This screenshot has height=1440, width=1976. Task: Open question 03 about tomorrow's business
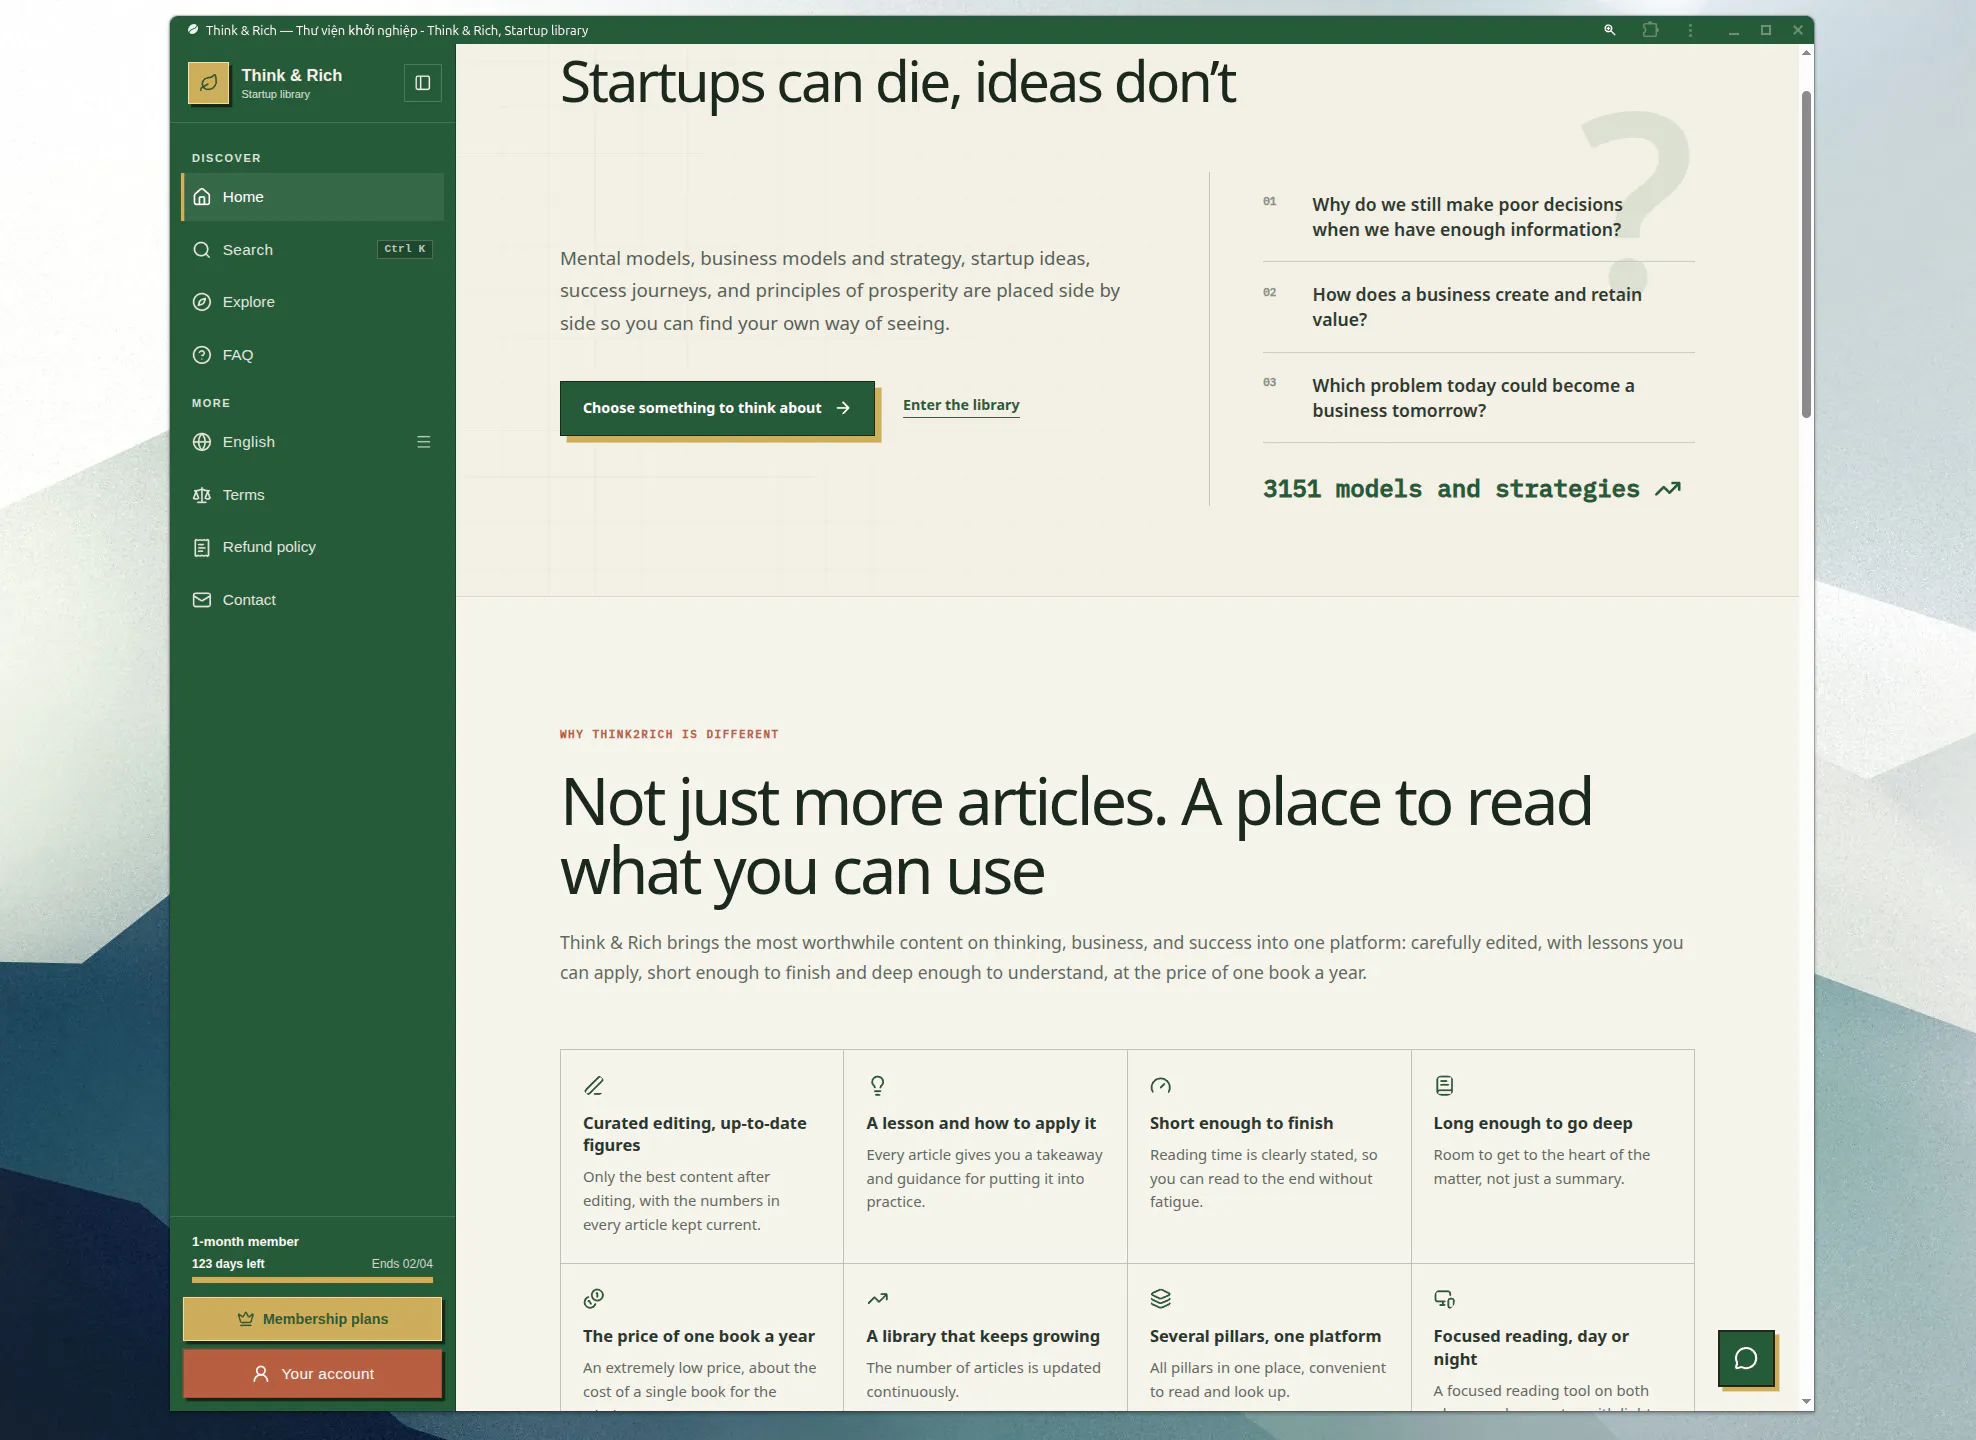[1478, 398]
